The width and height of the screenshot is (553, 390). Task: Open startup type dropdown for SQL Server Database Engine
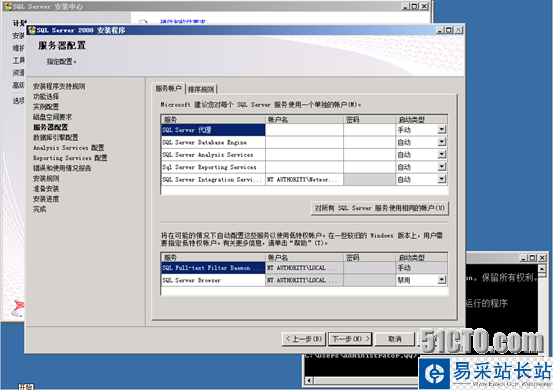[442, 142]
